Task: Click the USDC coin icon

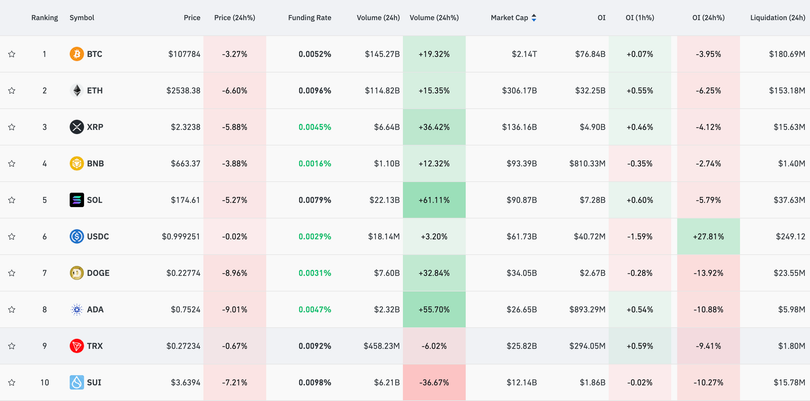Action: click(76, 237)
